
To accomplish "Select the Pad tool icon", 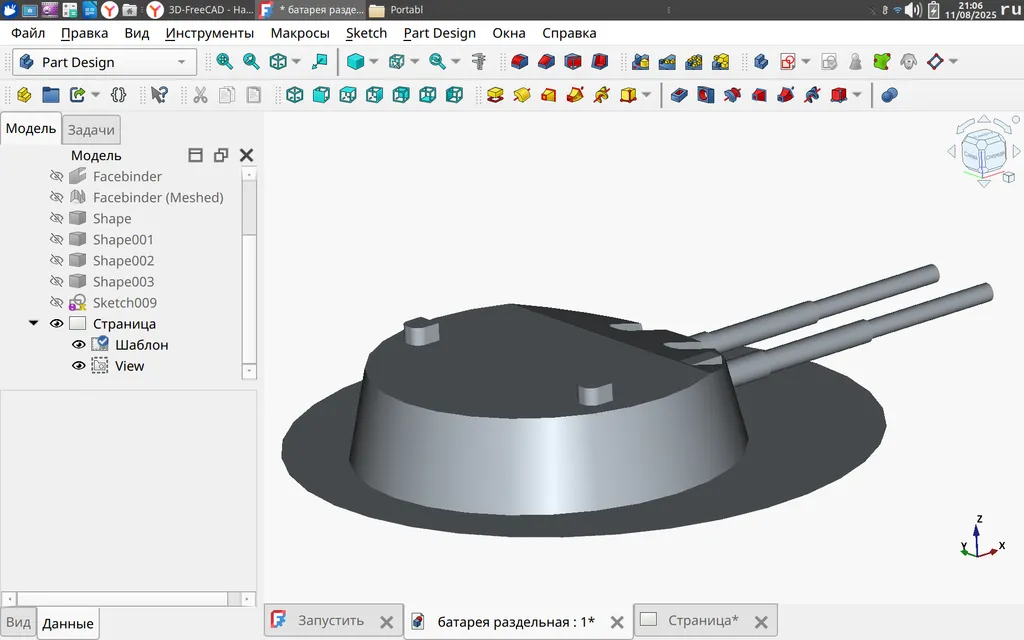I will pos(494,95).
